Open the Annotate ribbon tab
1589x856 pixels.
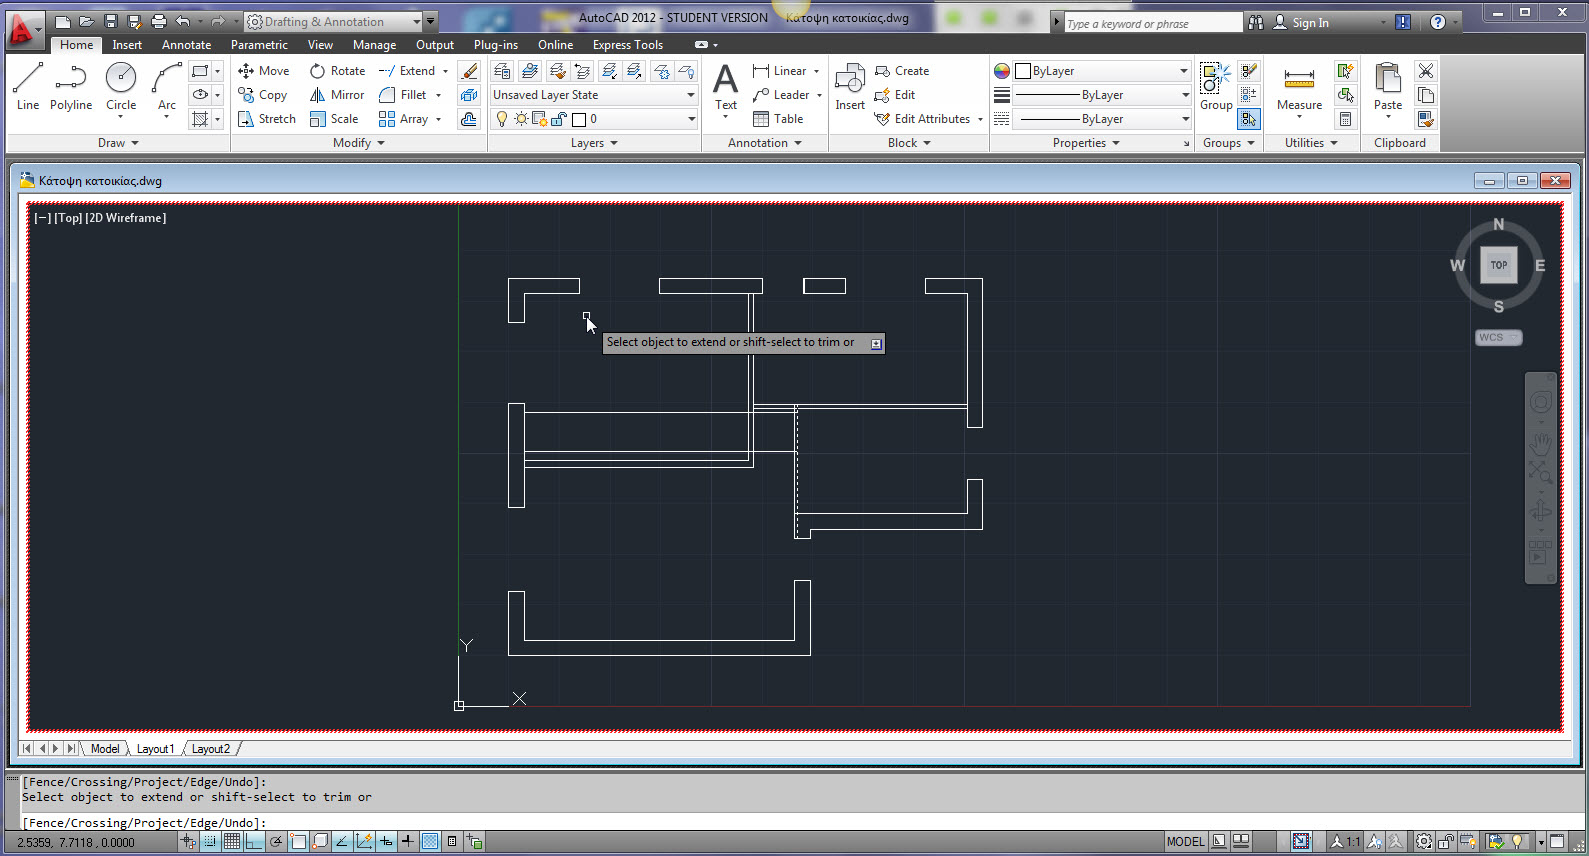[x=186, y=45]
